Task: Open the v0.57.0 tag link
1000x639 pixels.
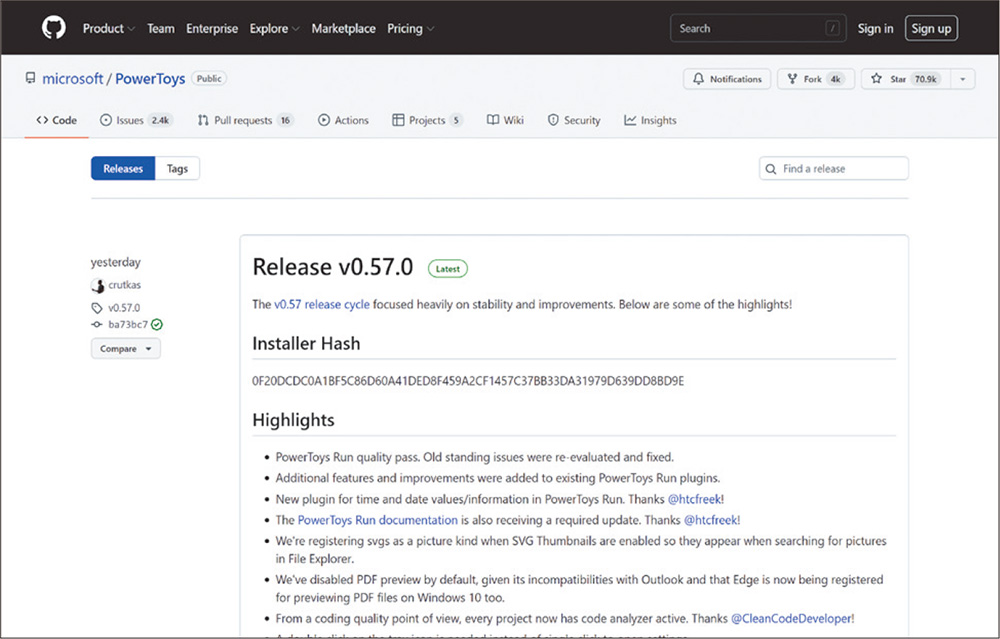Action: coord(124,307)
